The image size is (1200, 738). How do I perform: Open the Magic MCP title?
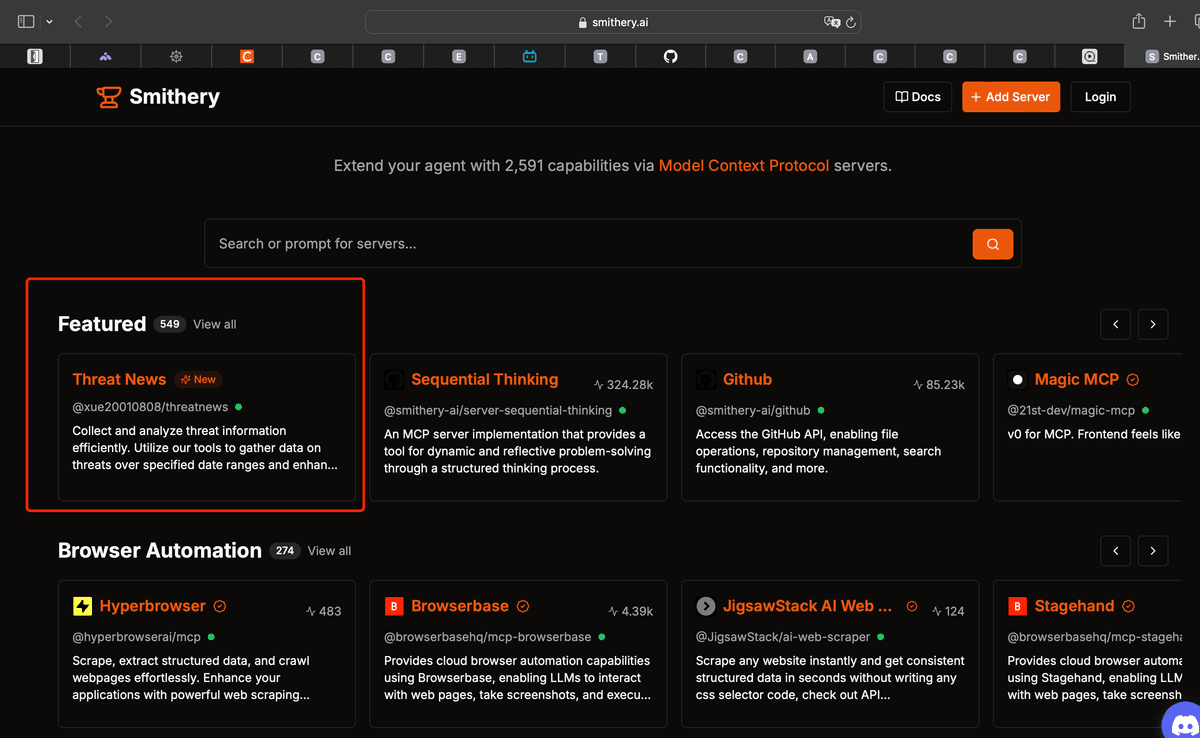(1077, 379)
